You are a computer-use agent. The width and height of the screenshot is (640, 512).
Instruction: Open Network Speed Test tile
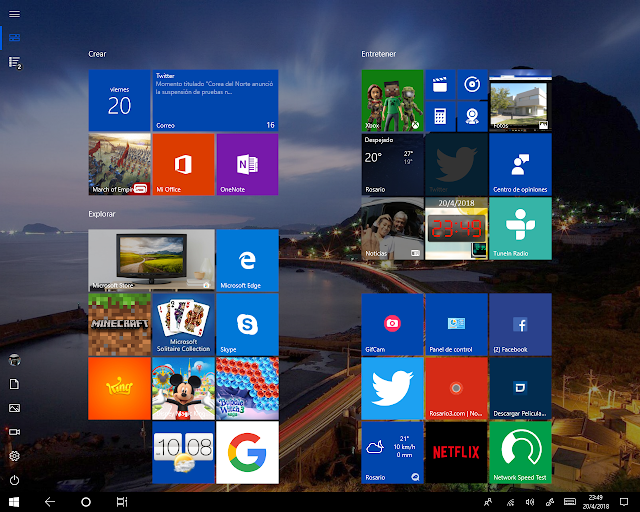click(520, 452)
